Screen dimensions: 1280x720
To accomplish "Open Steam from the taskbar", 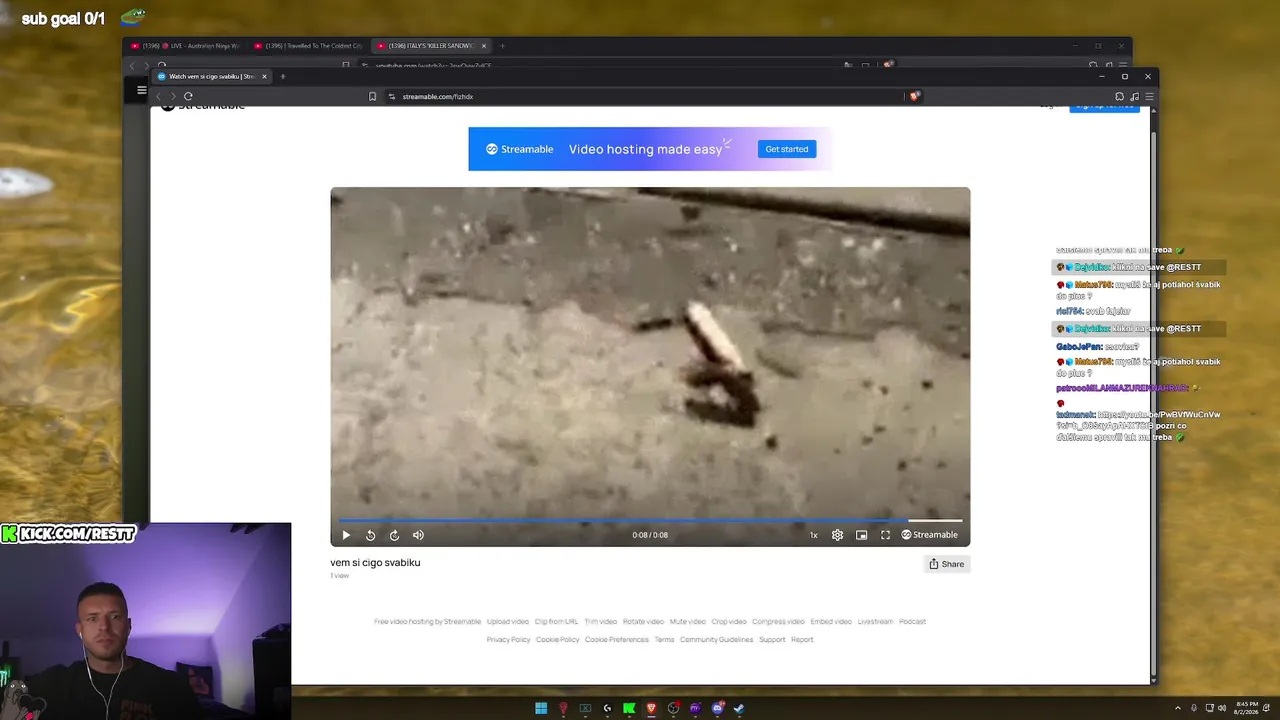I will pyautogui.click(x=739, y=708).
